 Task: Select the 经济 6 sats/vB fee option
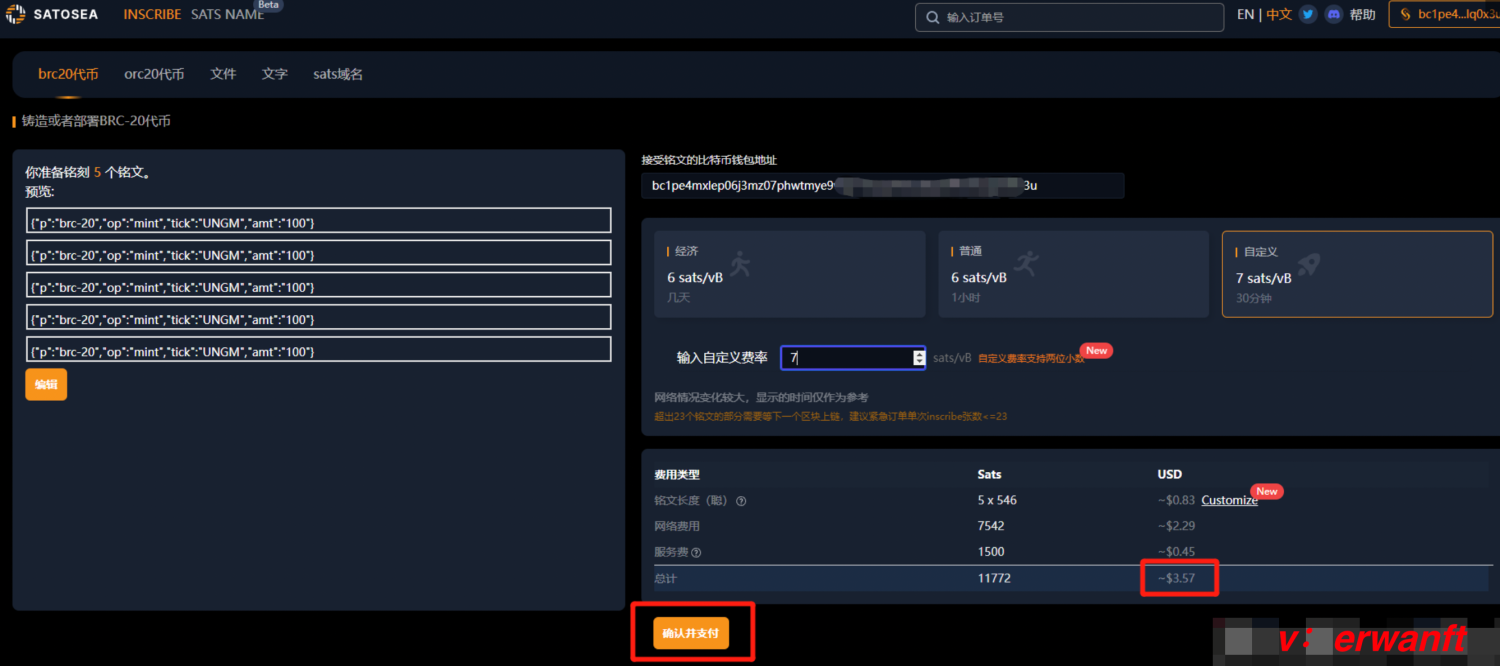pos(789,274)
